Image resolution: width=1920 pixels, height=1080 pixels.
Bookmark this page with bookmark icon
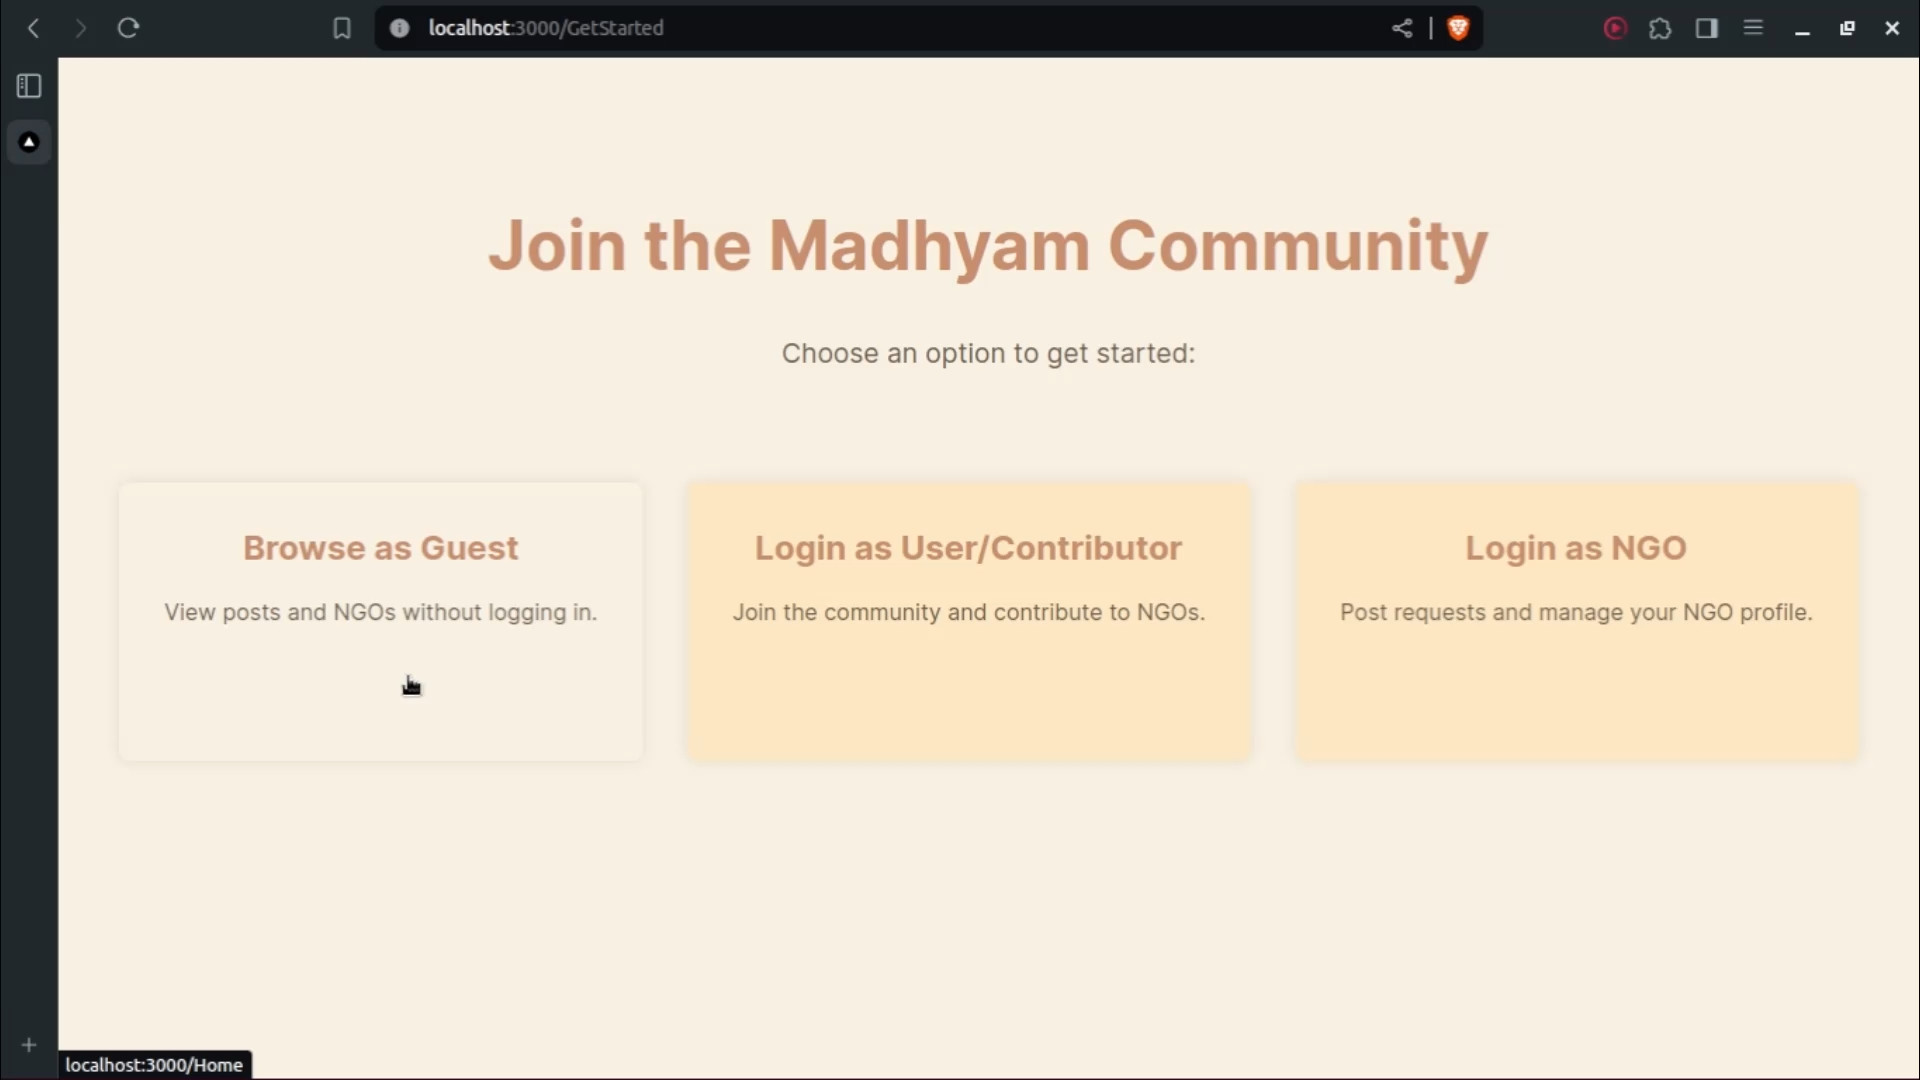(x=342, y=28)
